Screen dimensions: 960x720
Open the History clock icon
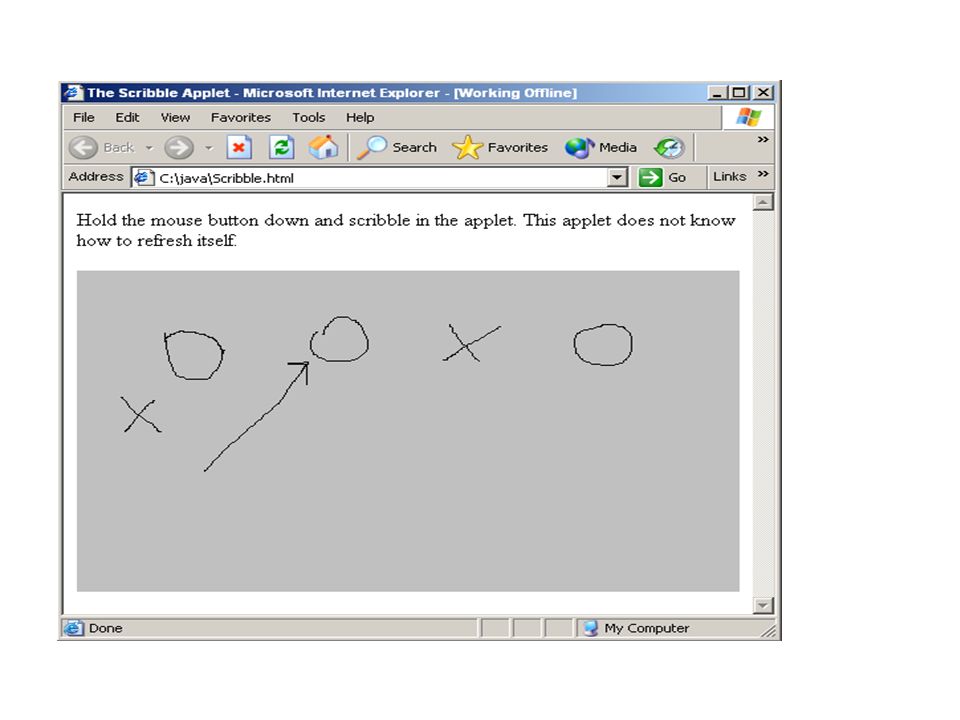coord(669,148)
